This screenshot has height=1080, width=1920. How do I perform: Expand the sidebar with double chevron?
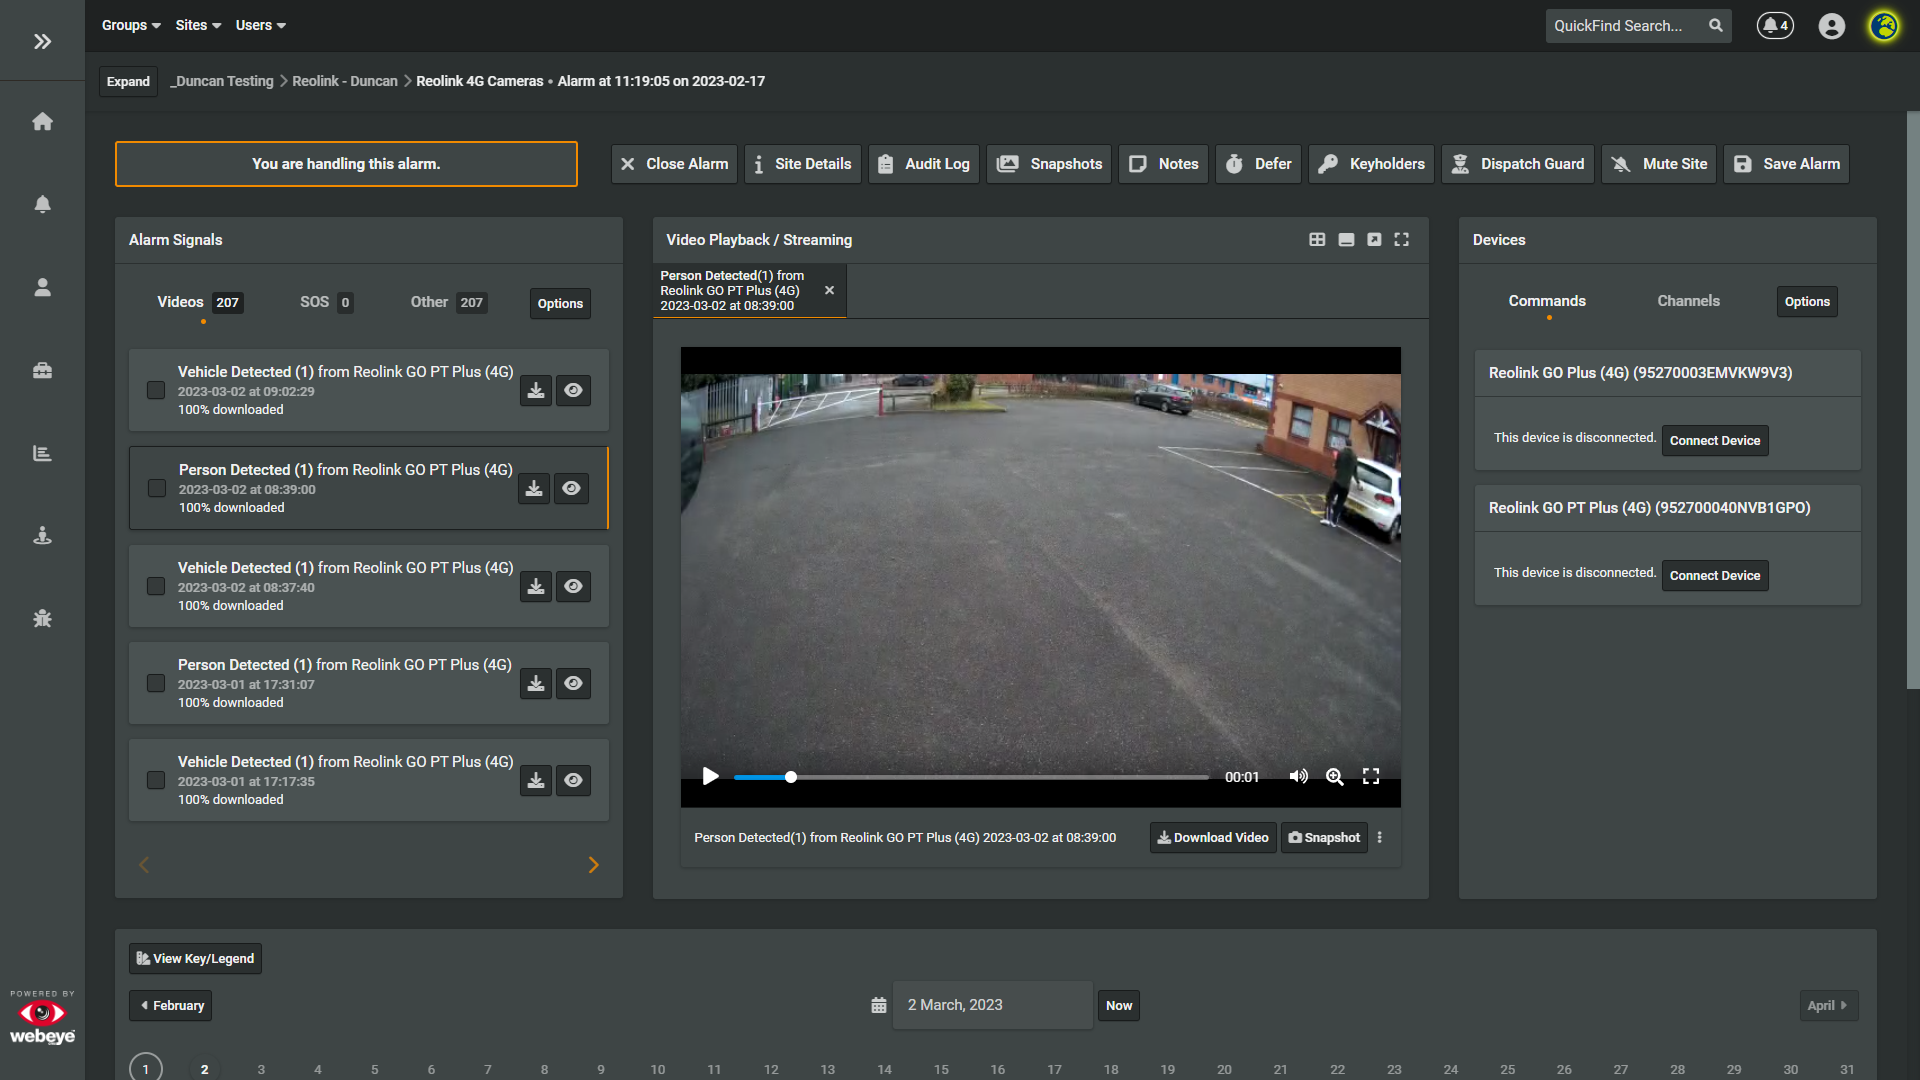click(42, 41)
